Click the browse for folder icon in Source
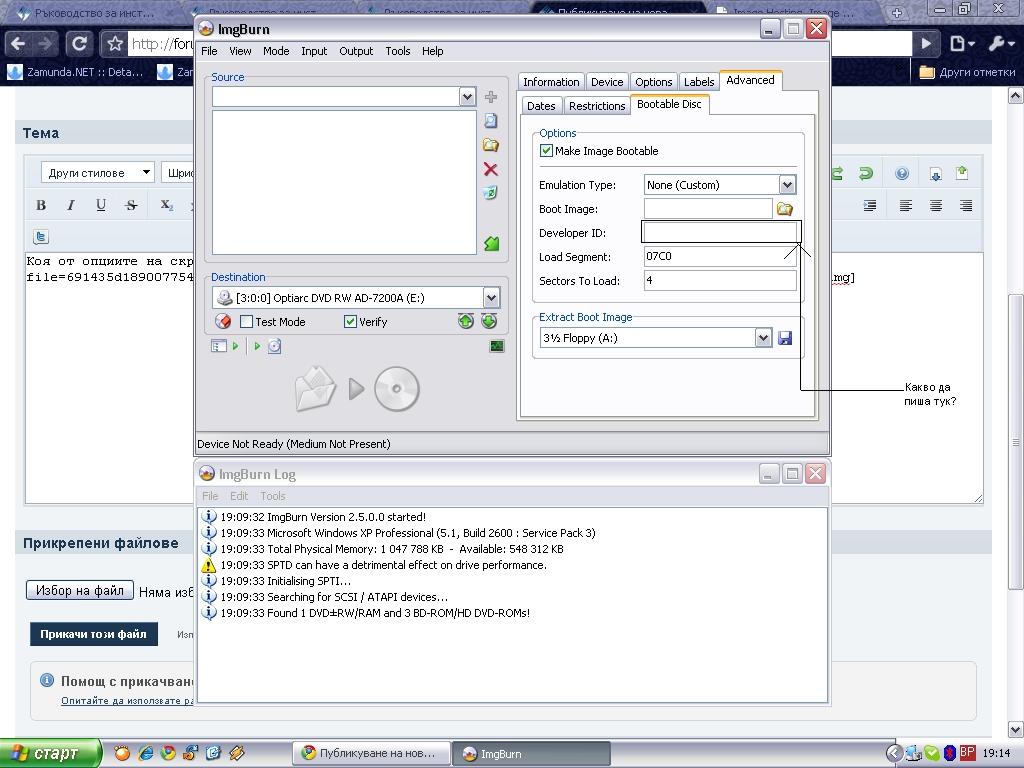 pos(490,145)
